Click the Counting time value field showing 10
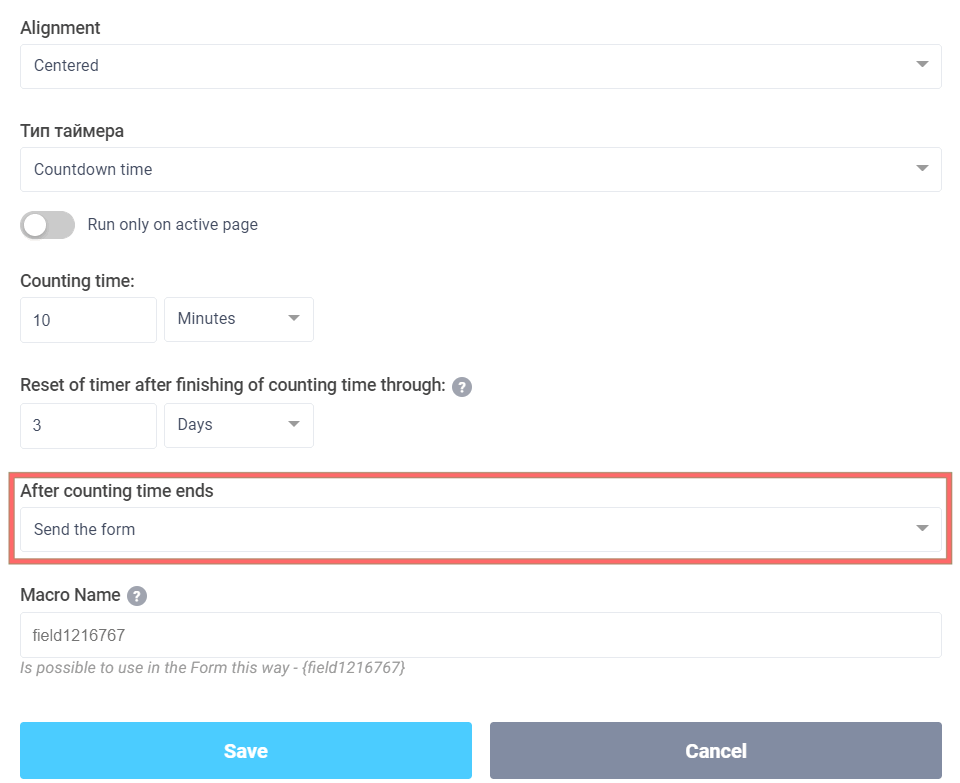Viewport: 960px width, 783px height. 88,319
